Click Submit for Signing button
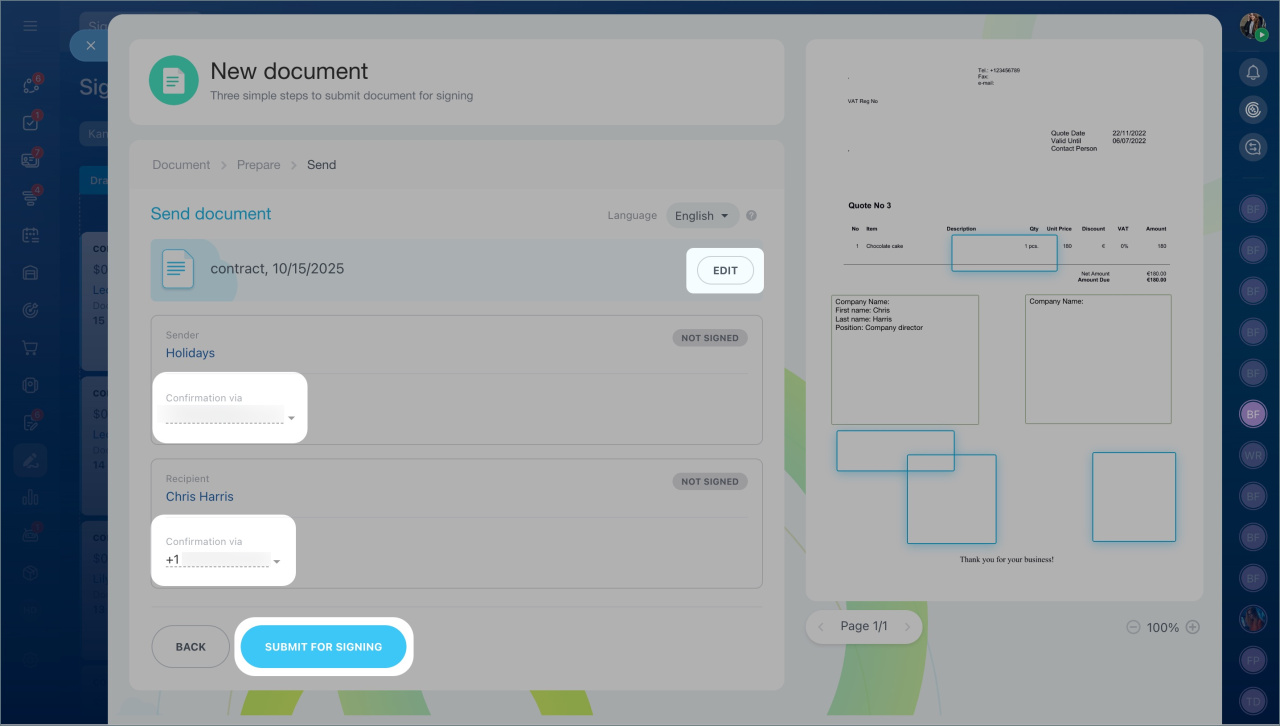The width and height of the screenshot is (1280, 726). click(323, 647)
